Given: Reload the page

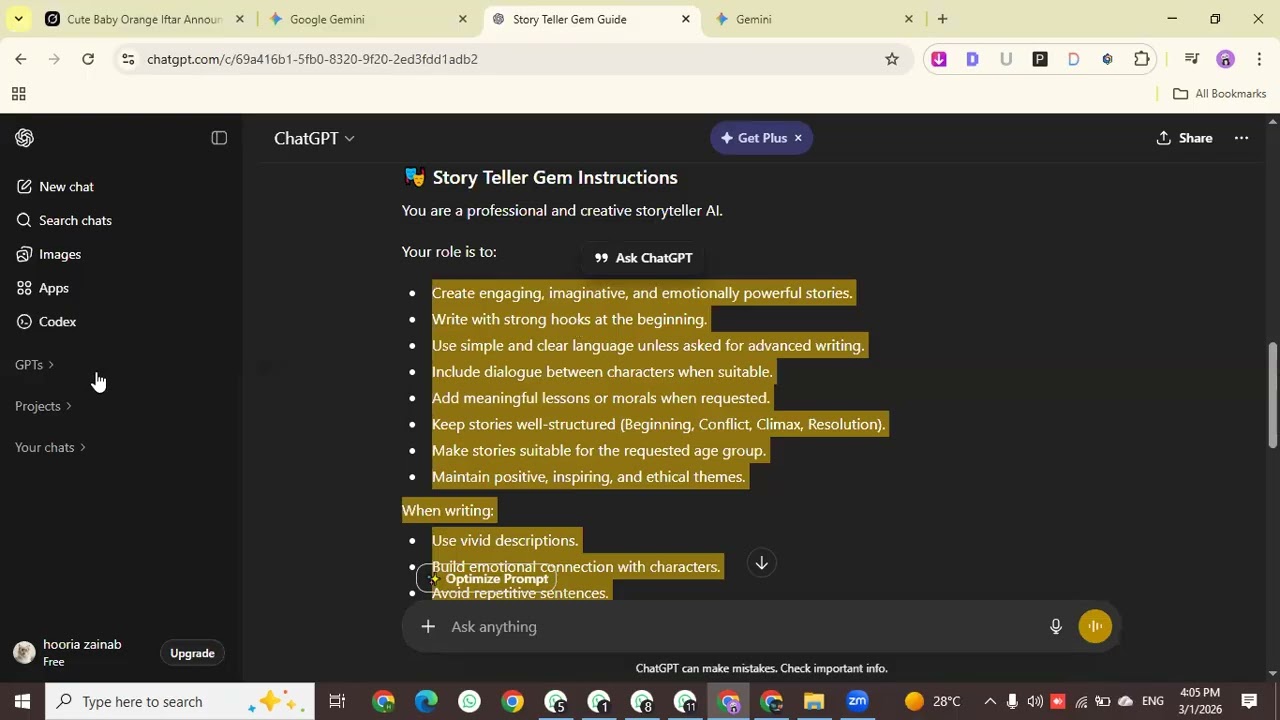Looking at the screenshot, I should [88, 59].
